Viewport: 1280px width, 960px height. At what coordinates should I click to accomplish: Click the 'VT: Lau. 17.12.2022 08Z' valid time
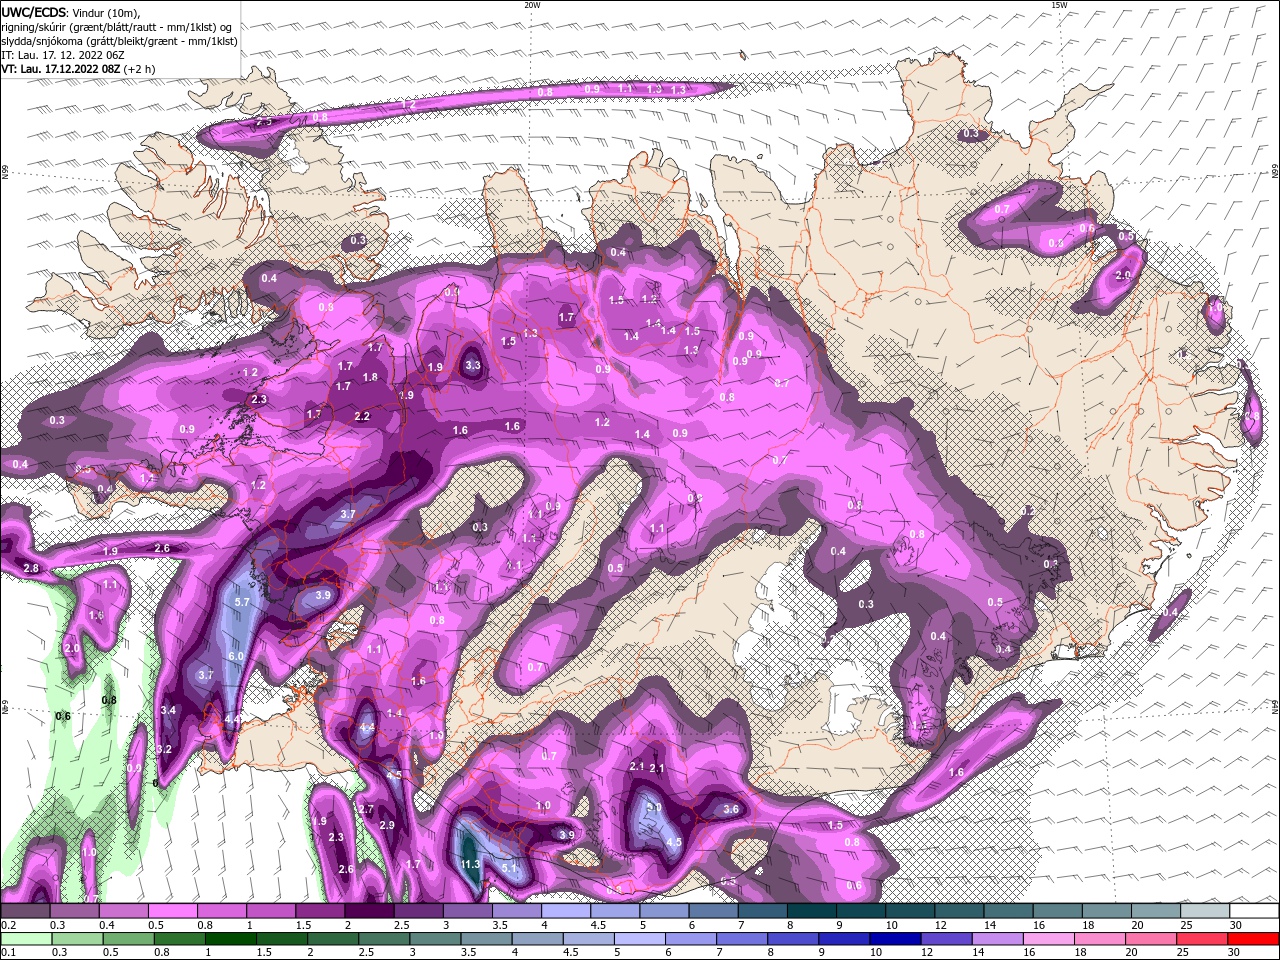click(x=61, y=69)
